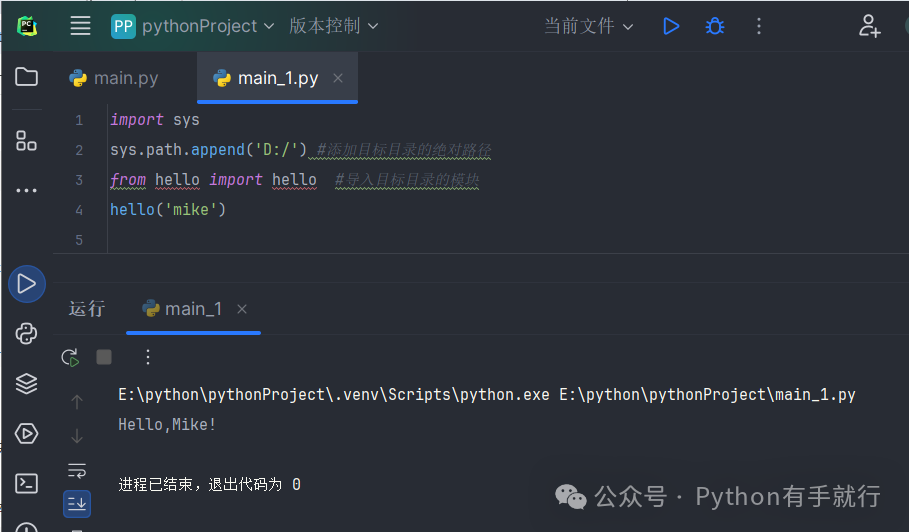Open the Services sidebar icon
Viewport: 909px width, 532px height.
pos(26,433)
